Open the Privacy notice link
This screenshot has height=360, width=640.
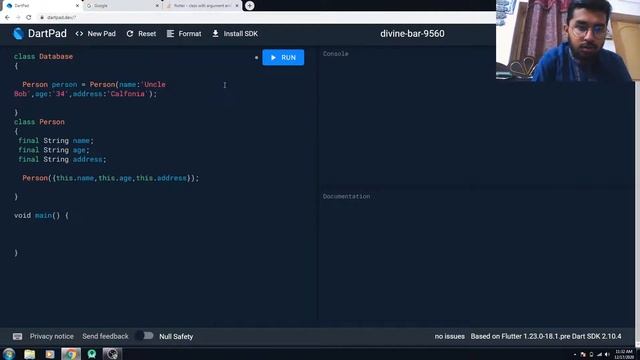coord(52,336)
